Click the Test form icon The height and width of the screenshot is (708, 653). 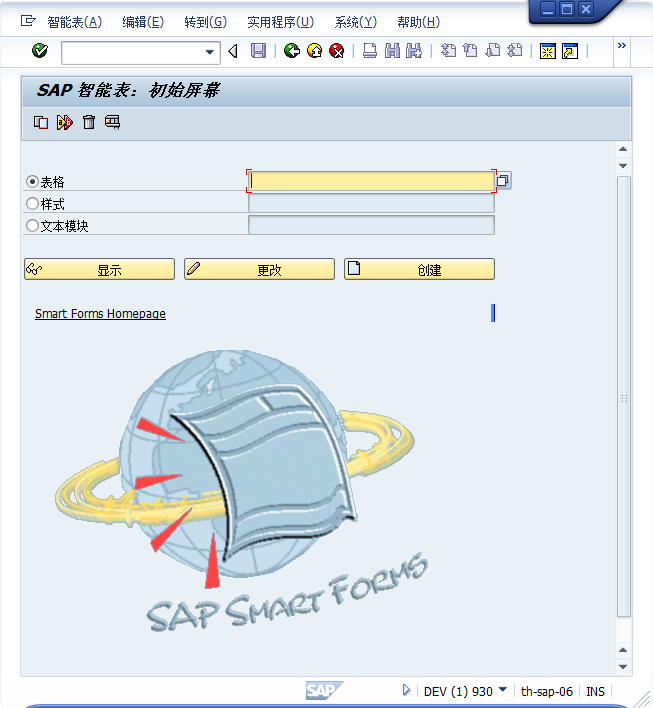tap(112, 122)
